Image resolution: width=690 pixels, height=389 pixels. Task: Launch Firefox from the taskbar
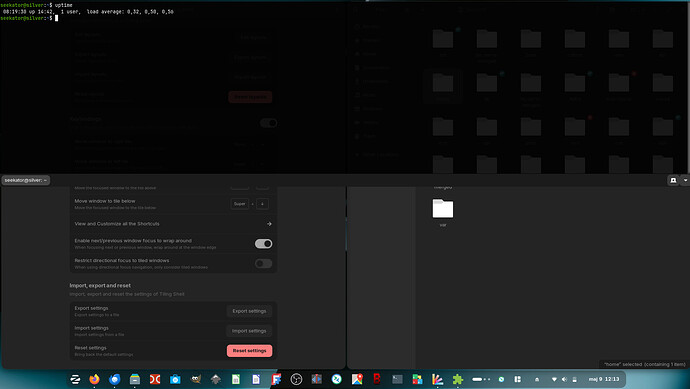click(94, 379)
